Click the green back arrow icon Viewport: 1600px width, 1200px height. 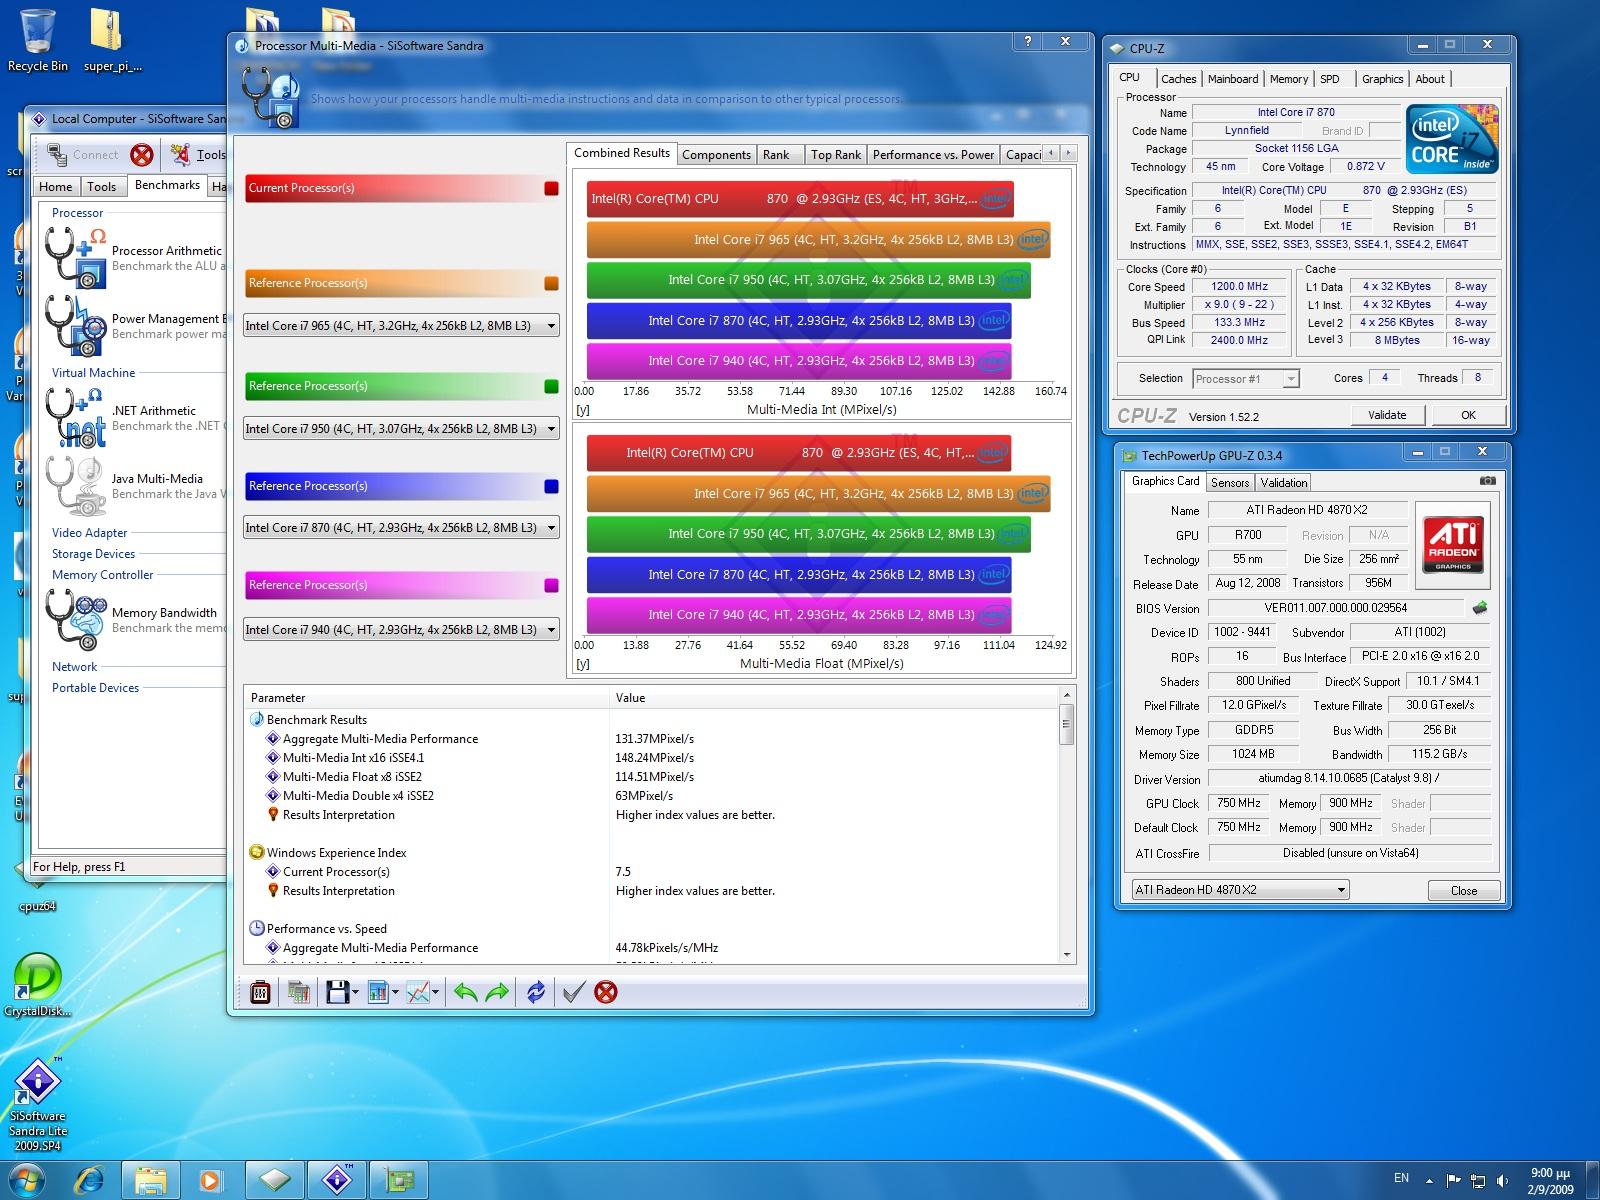pos(465,992)
